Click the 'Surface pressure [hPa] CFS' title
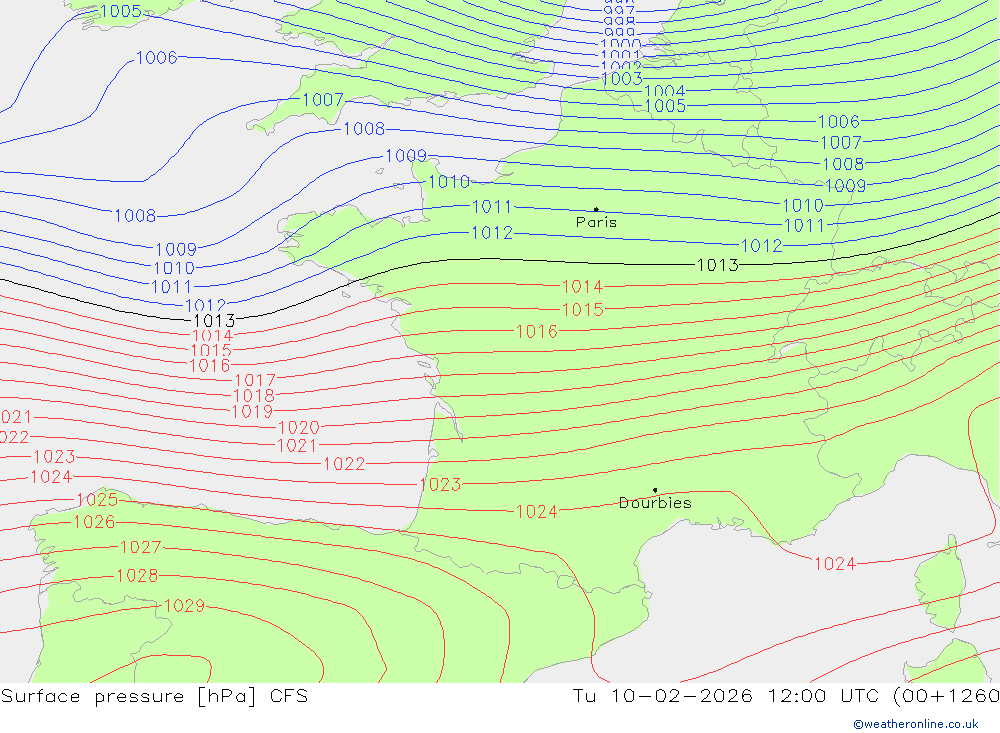1000x733 pixels. pos(154,696)
